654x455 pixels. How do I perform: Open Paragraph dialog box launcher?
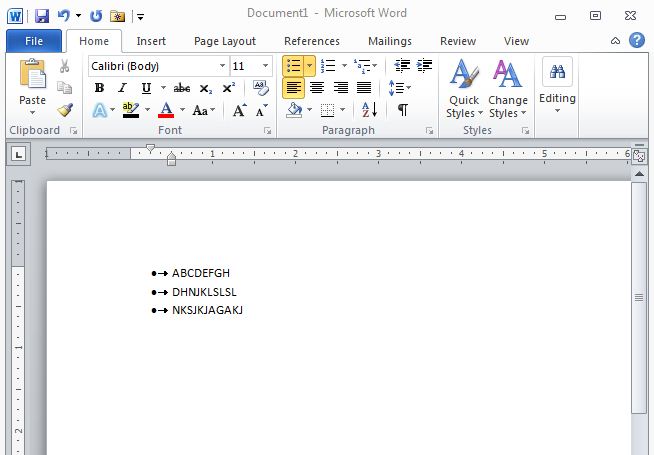tap(429, 131)
